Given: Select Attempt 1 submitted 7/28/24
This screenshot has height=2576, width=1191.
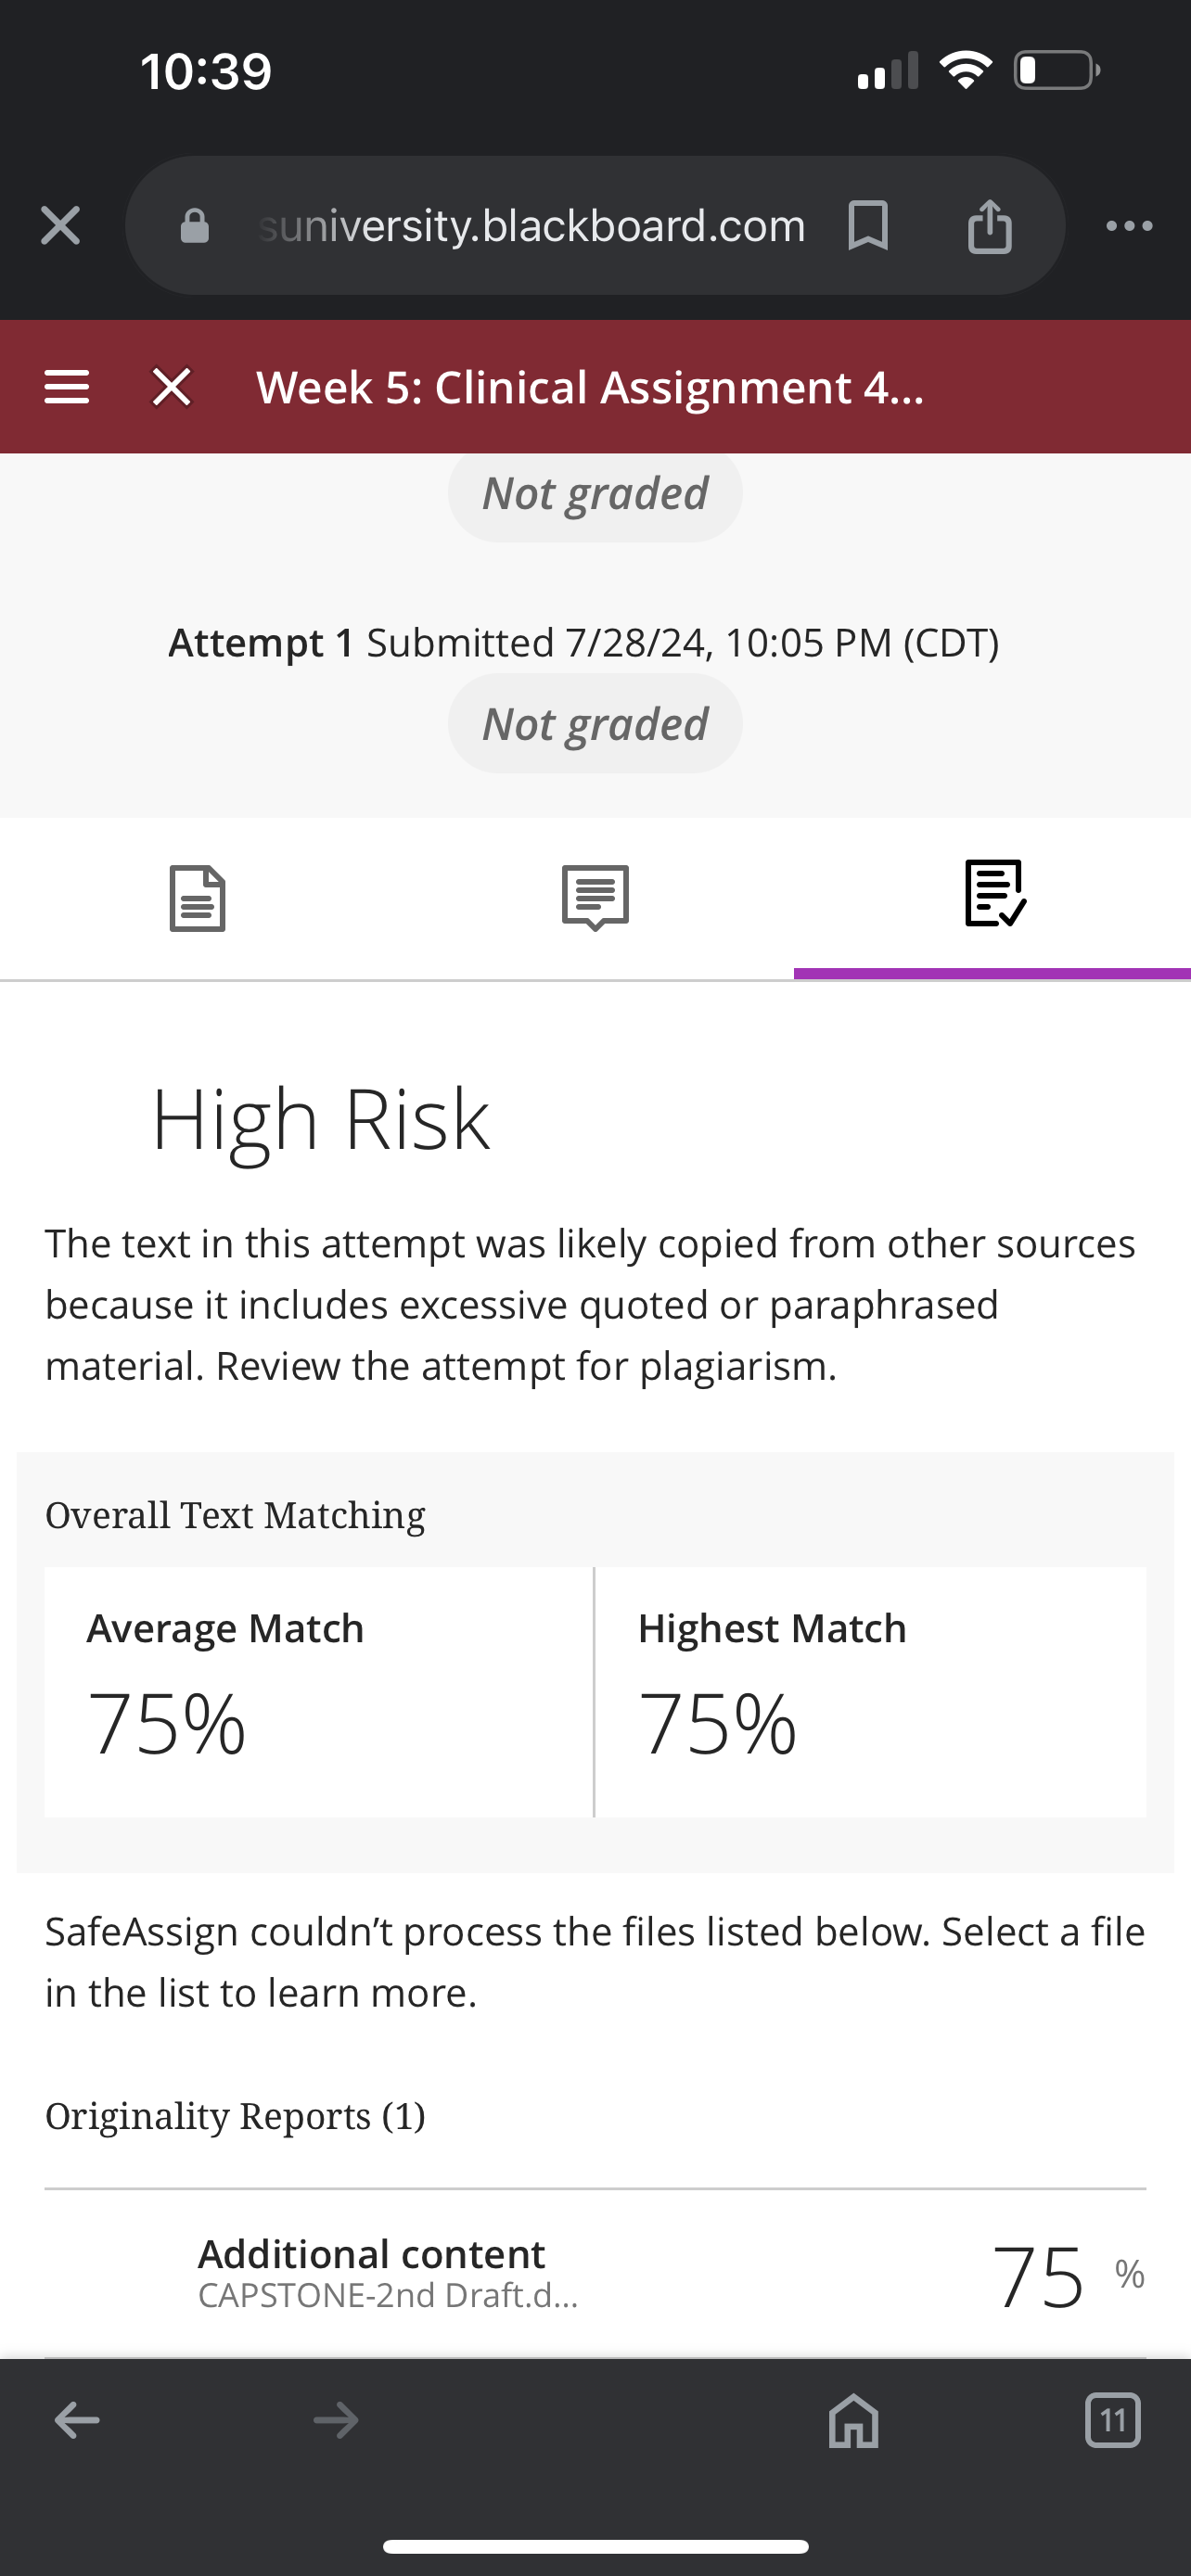Looking at the screenshot, I should point(583,643).
